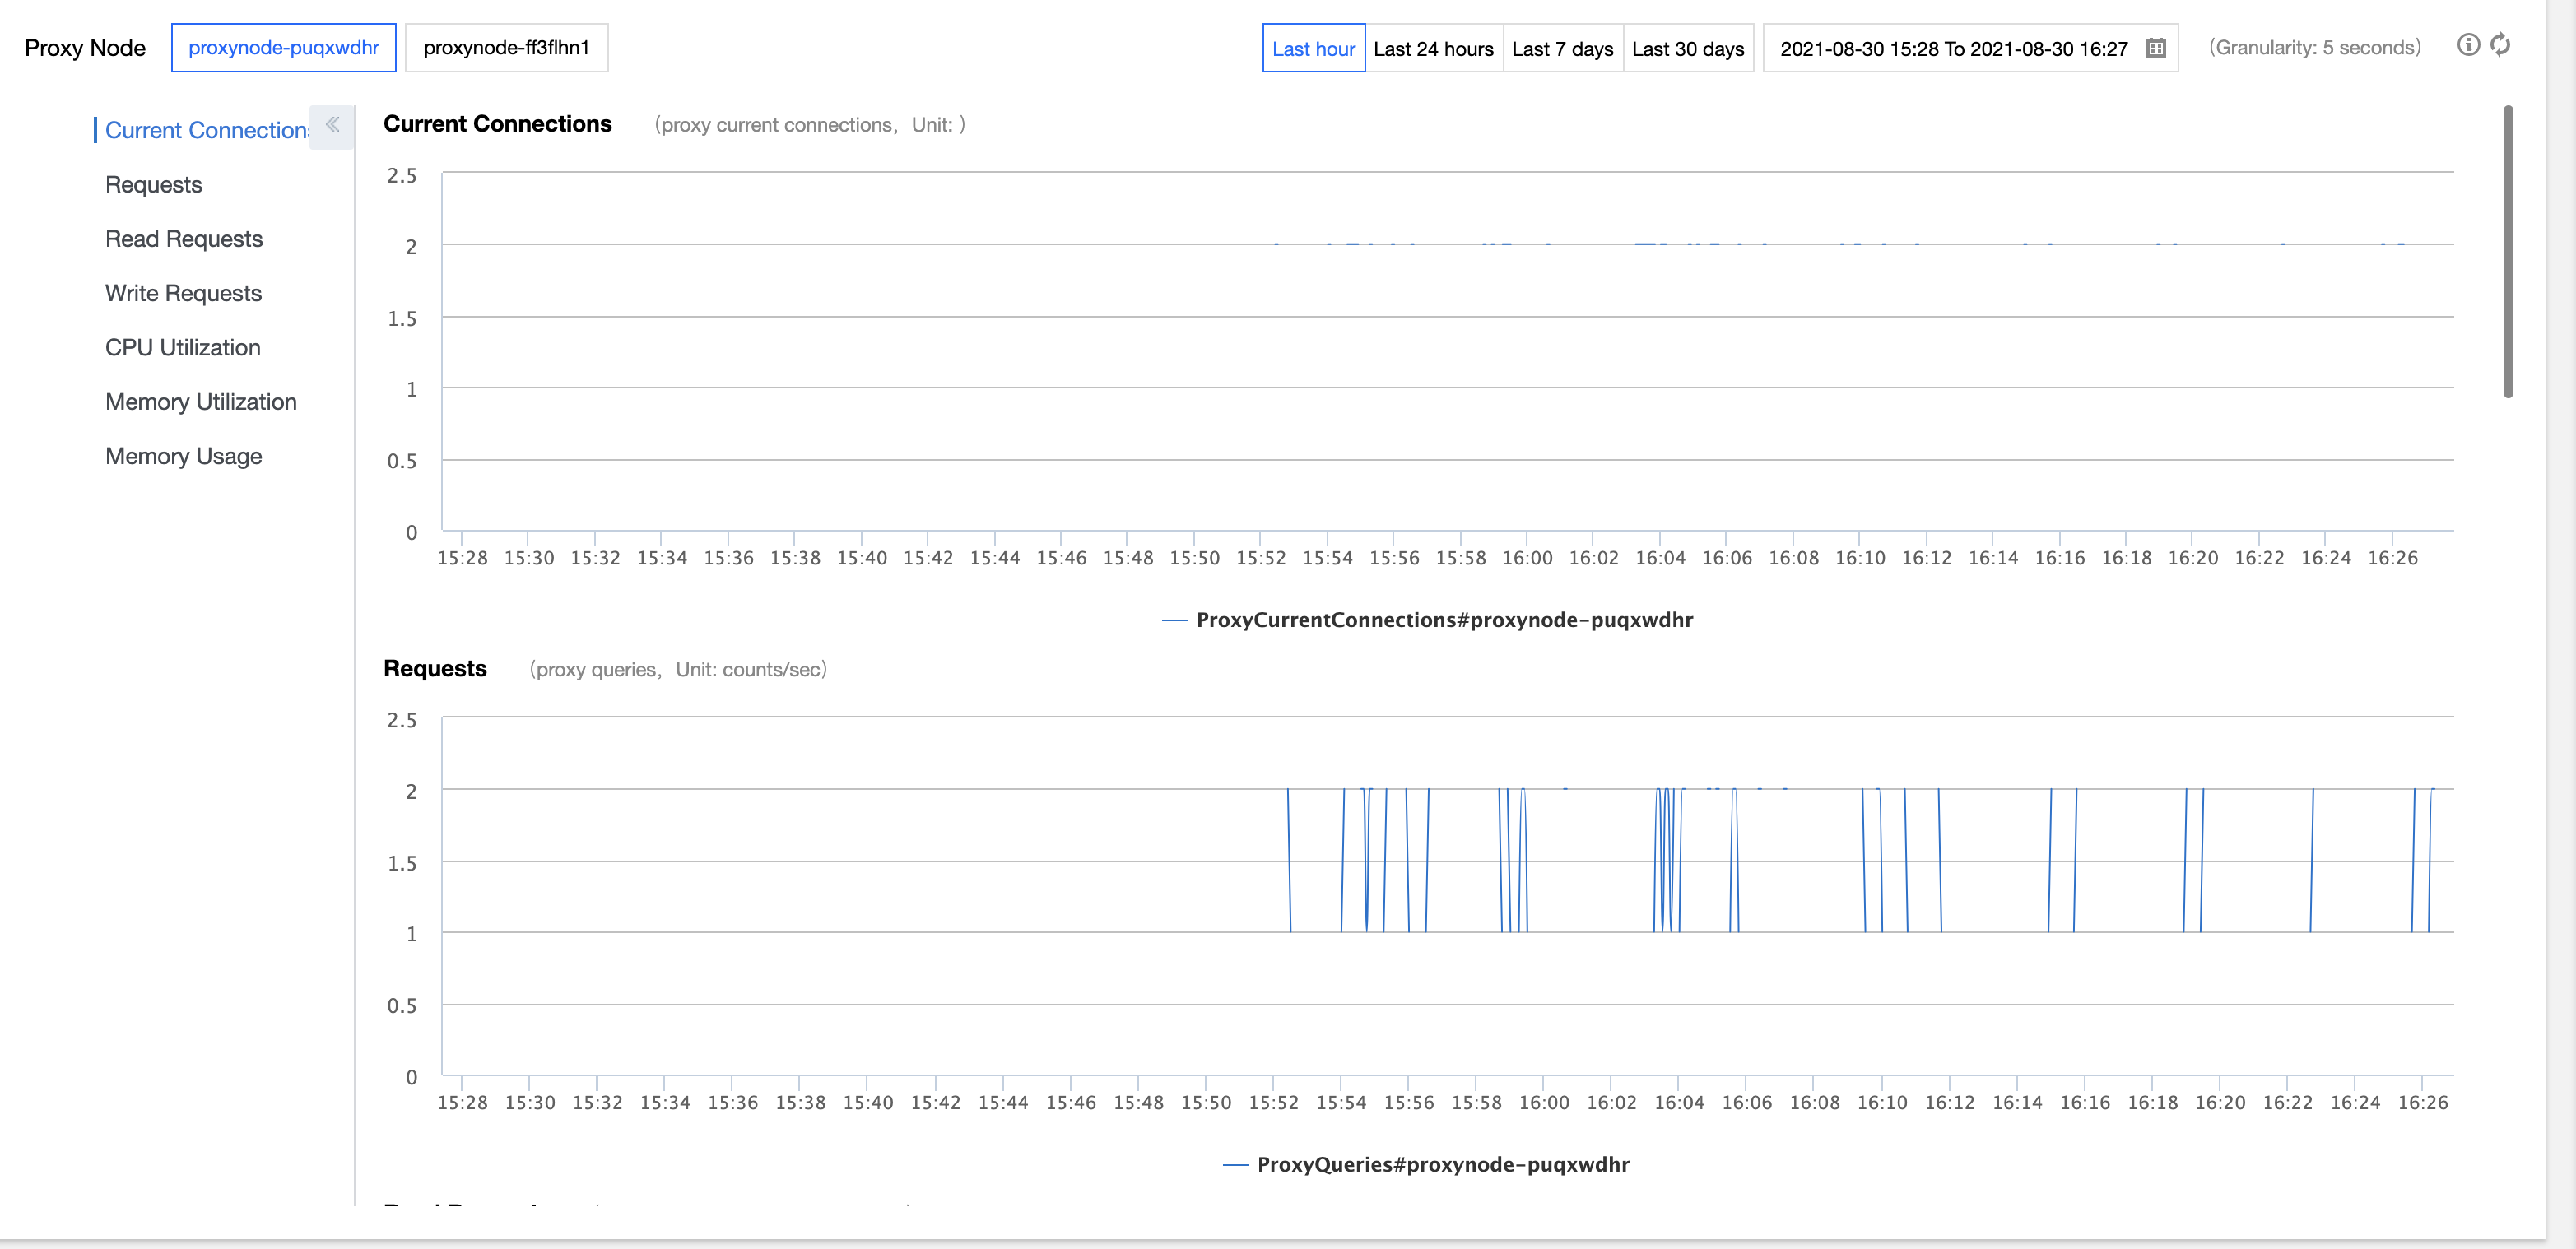This screenshot has width=2576, height=1249.
Task: Choose Last 30 days range
Action: coord(1687,49)
